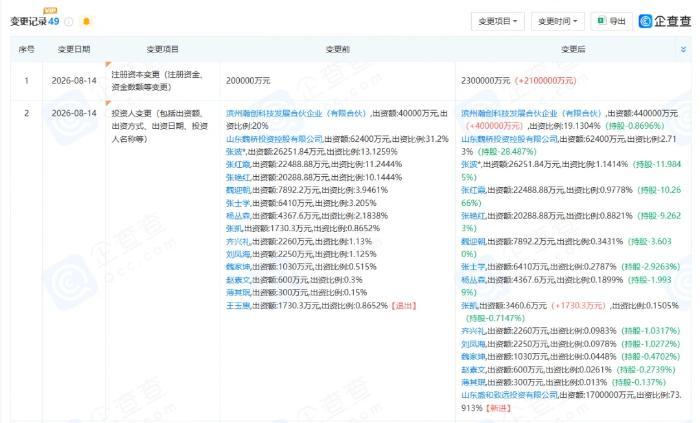
Task: Open 齐兴礼 link with 1.13% in 变更前
Action: pos(238,241)
